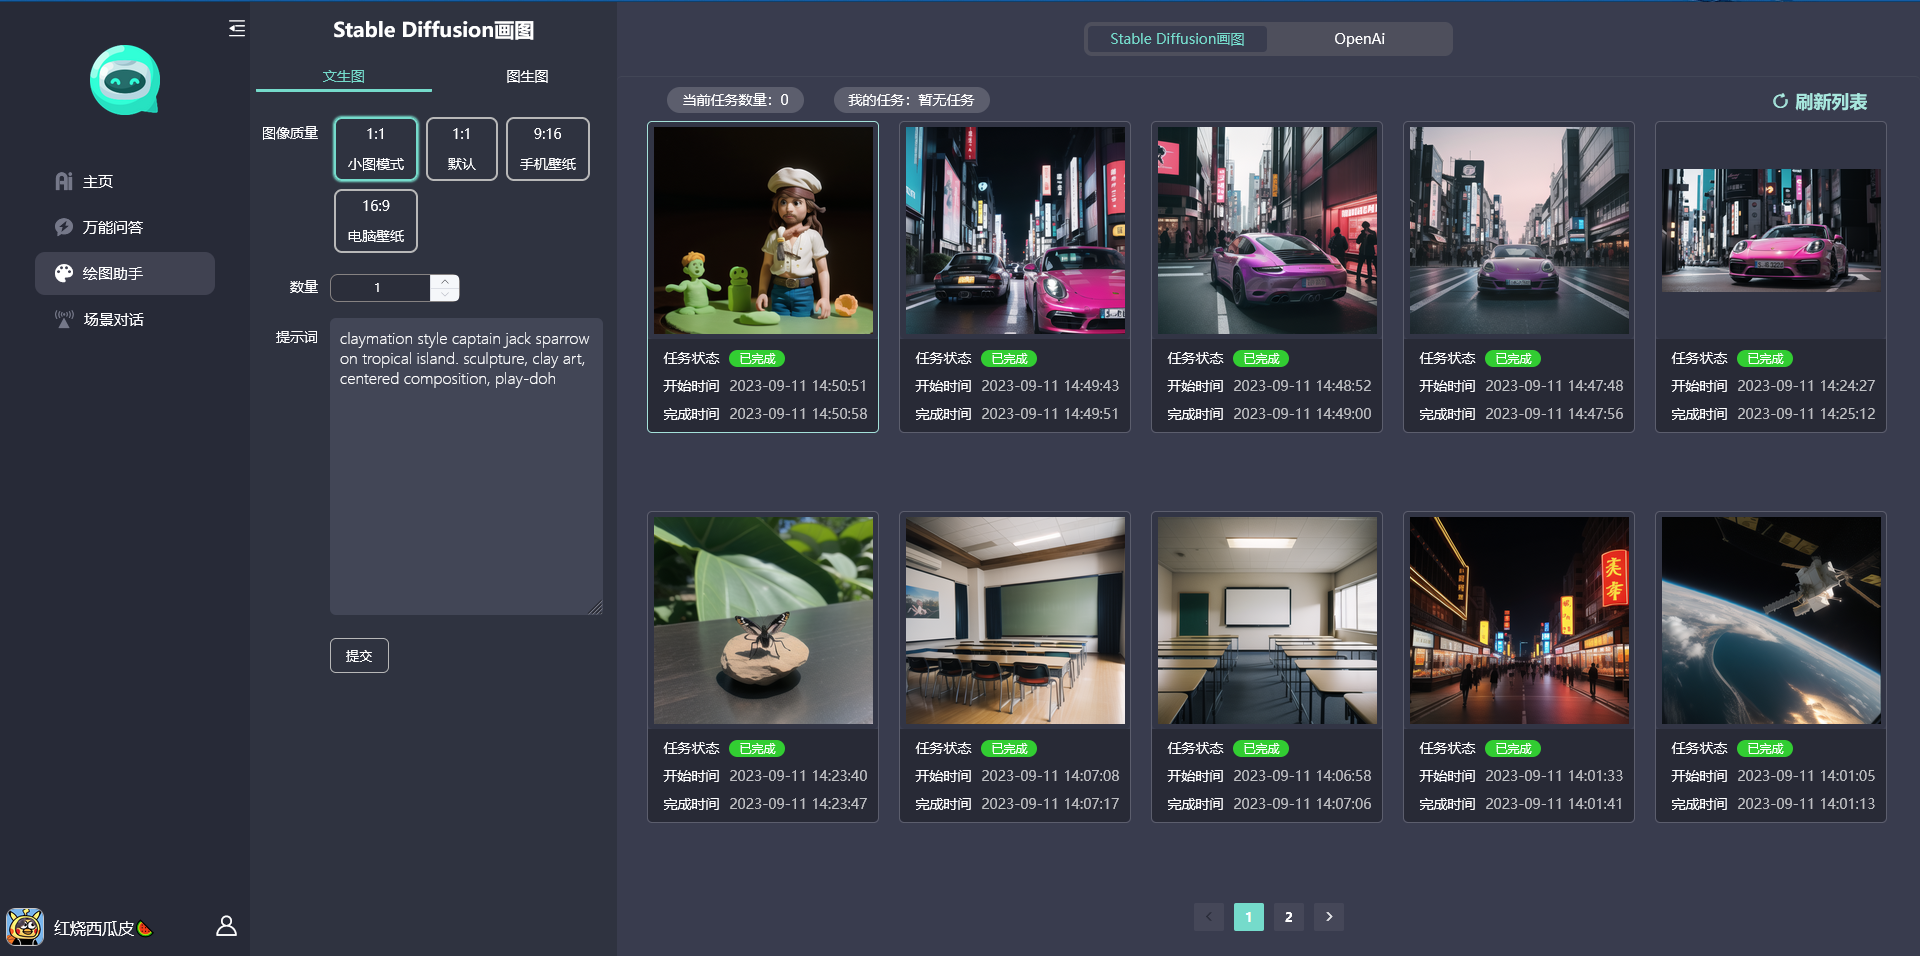Screen dimensions: 1920x956
Task: Click 已完成 badge of 14:50:51 task
Action: tap(757, 358)
